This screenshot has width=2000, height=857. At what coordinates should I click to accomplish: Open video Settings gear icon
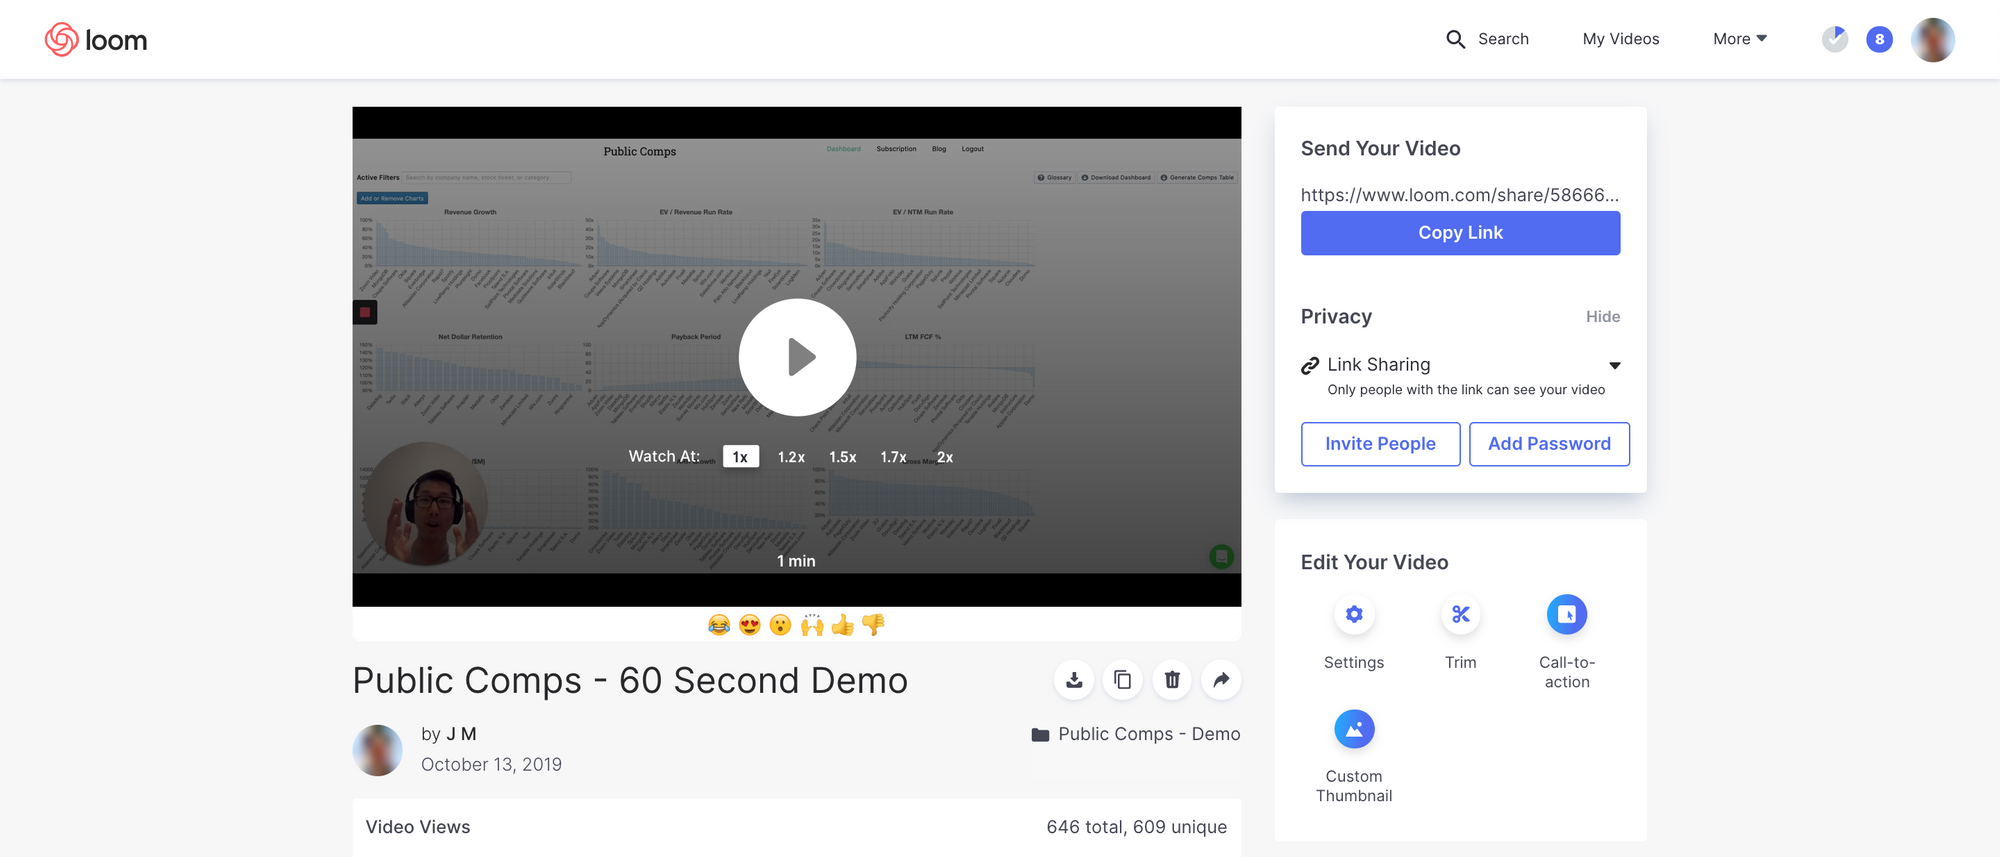click(x=1354, y=614)
